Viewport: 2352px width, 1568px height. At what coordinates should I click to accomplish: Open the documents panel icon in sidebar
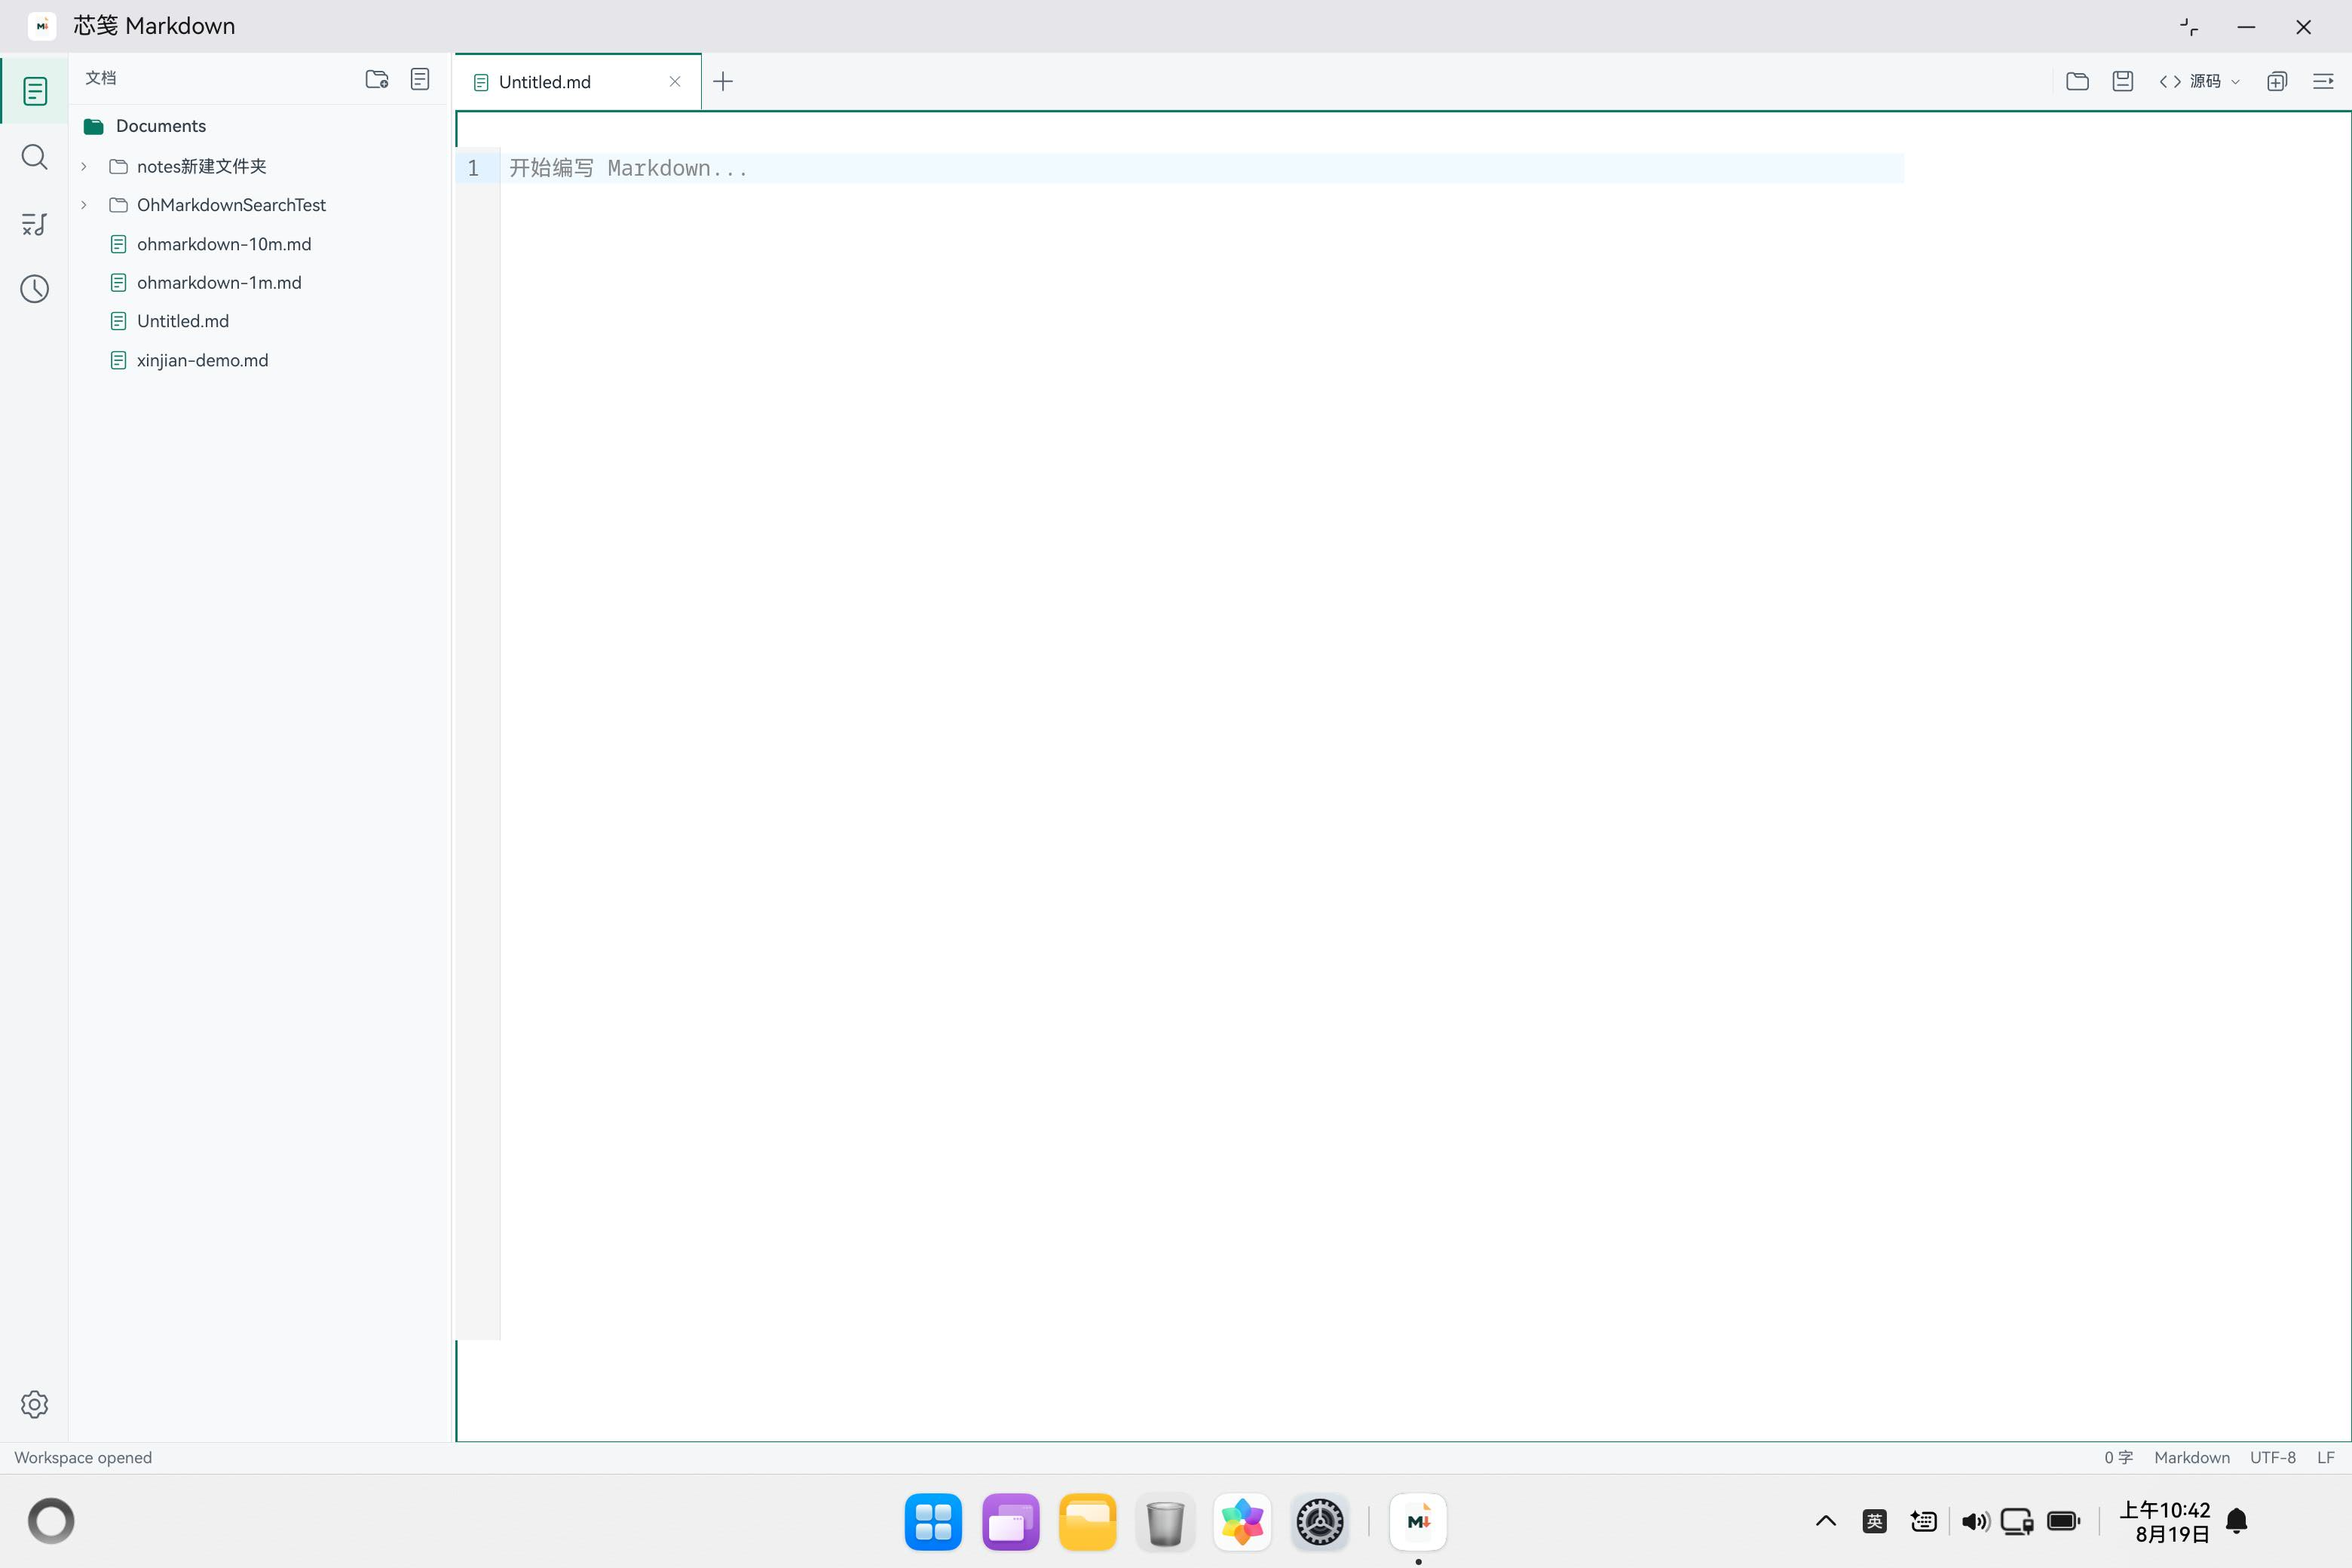[x=35, y=91]
